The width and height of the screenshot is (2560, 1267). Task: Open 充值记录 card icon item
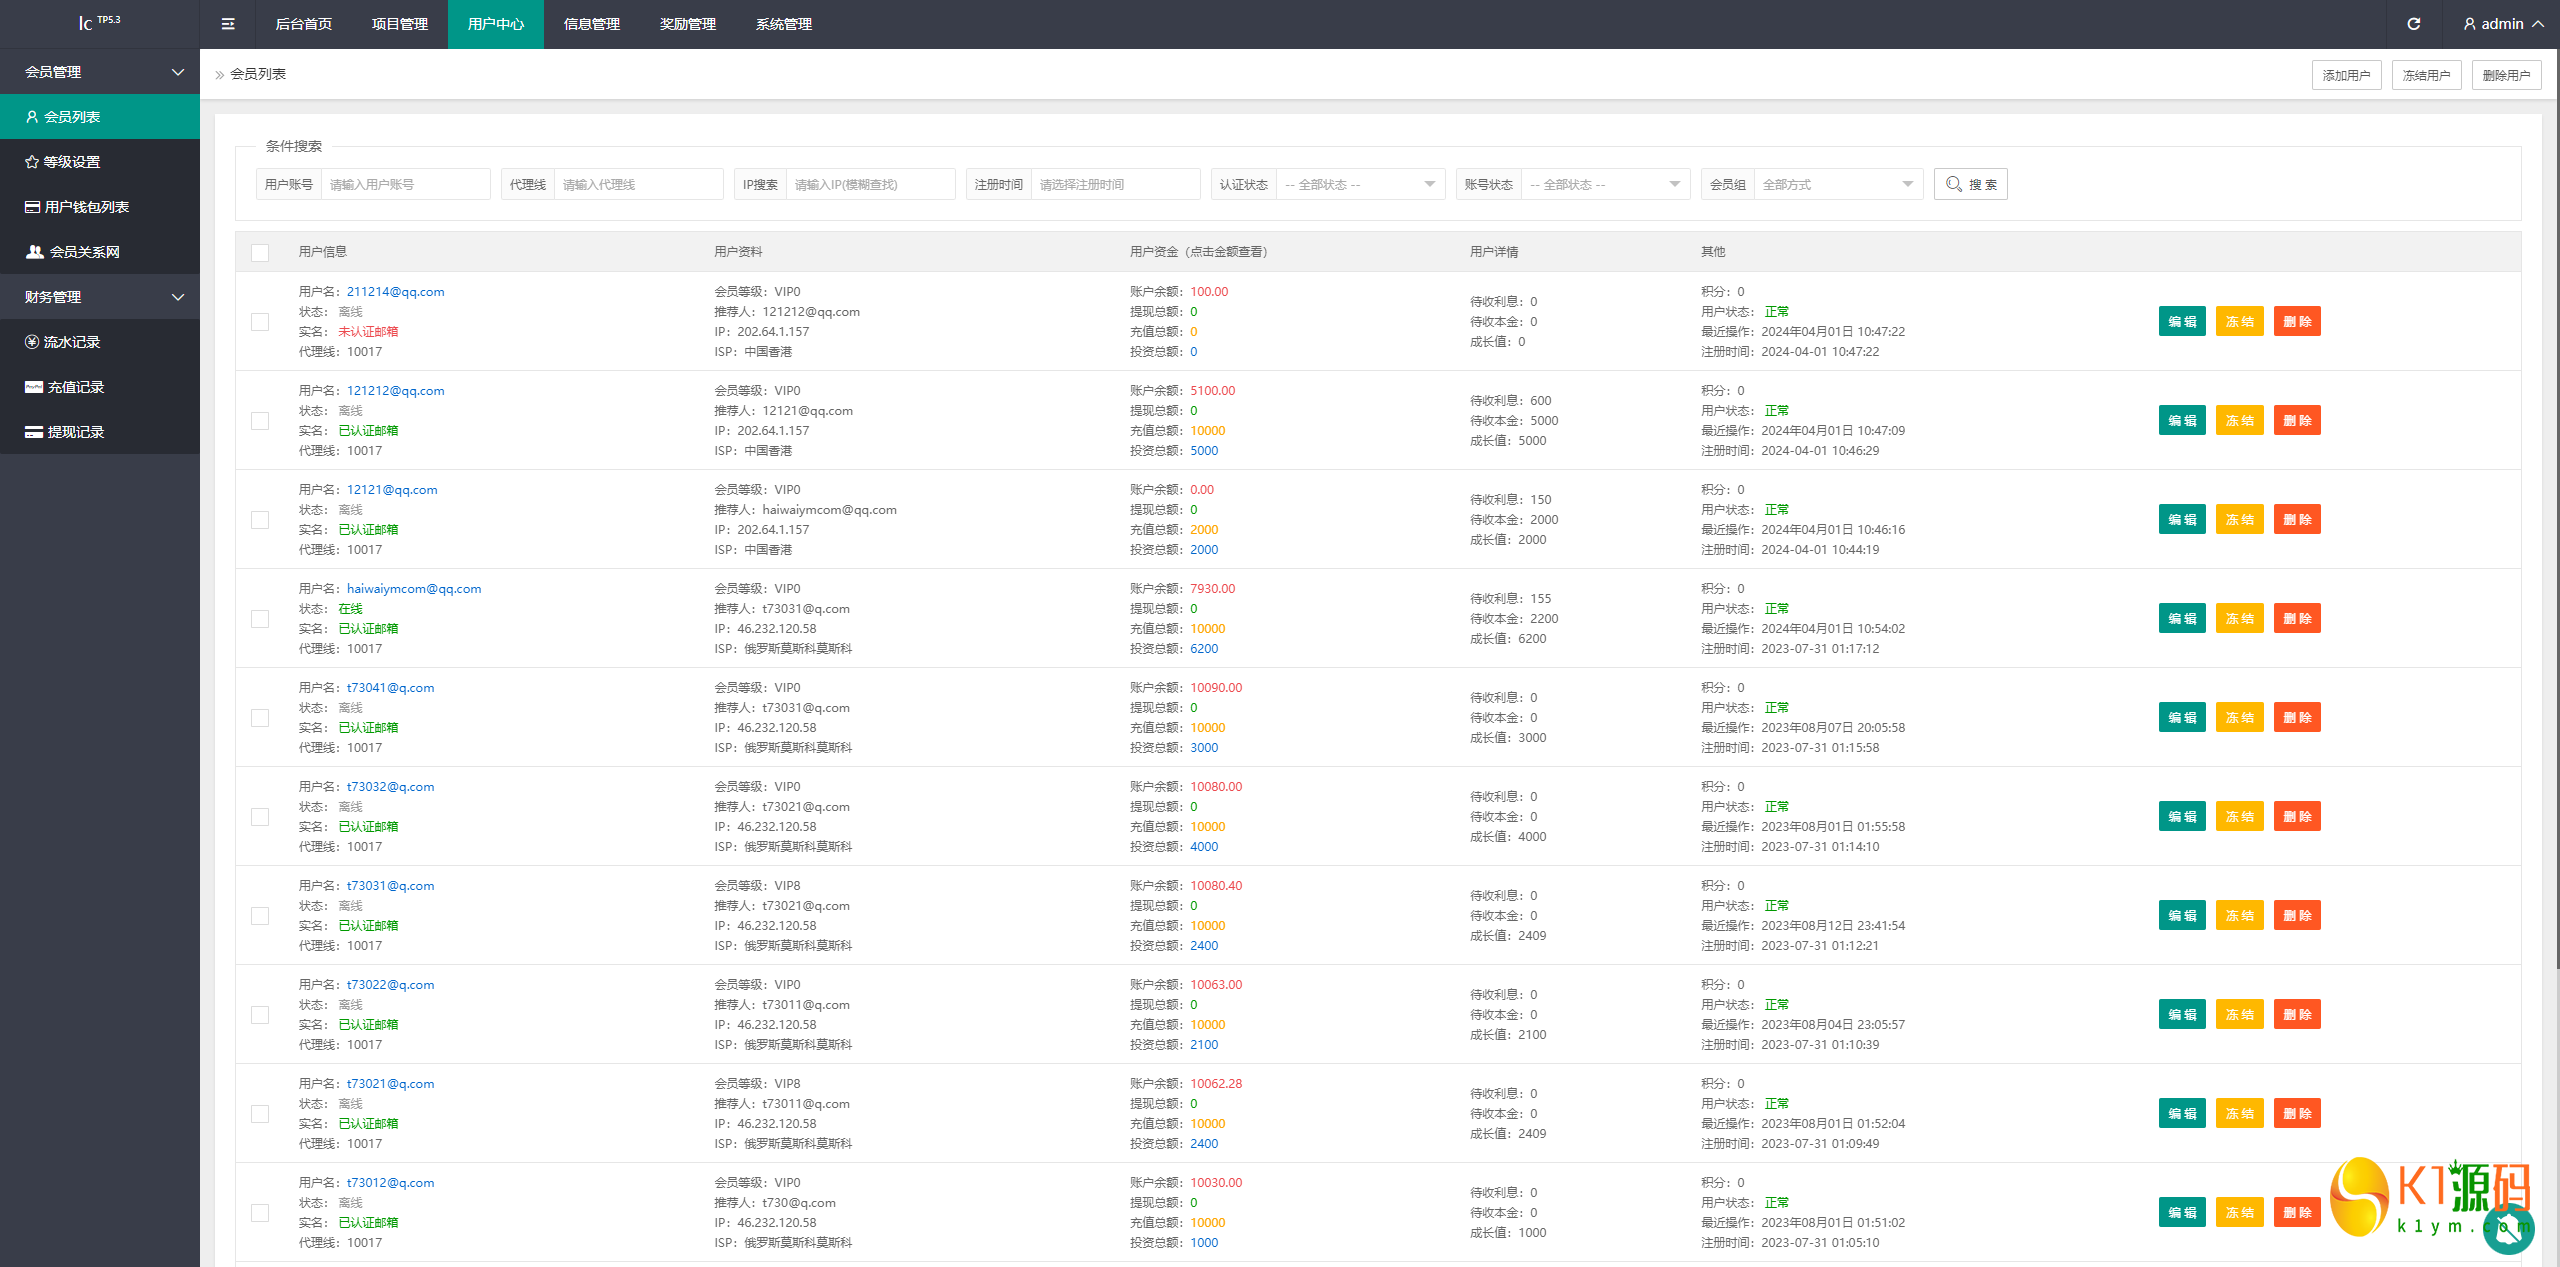pos(34,387)
